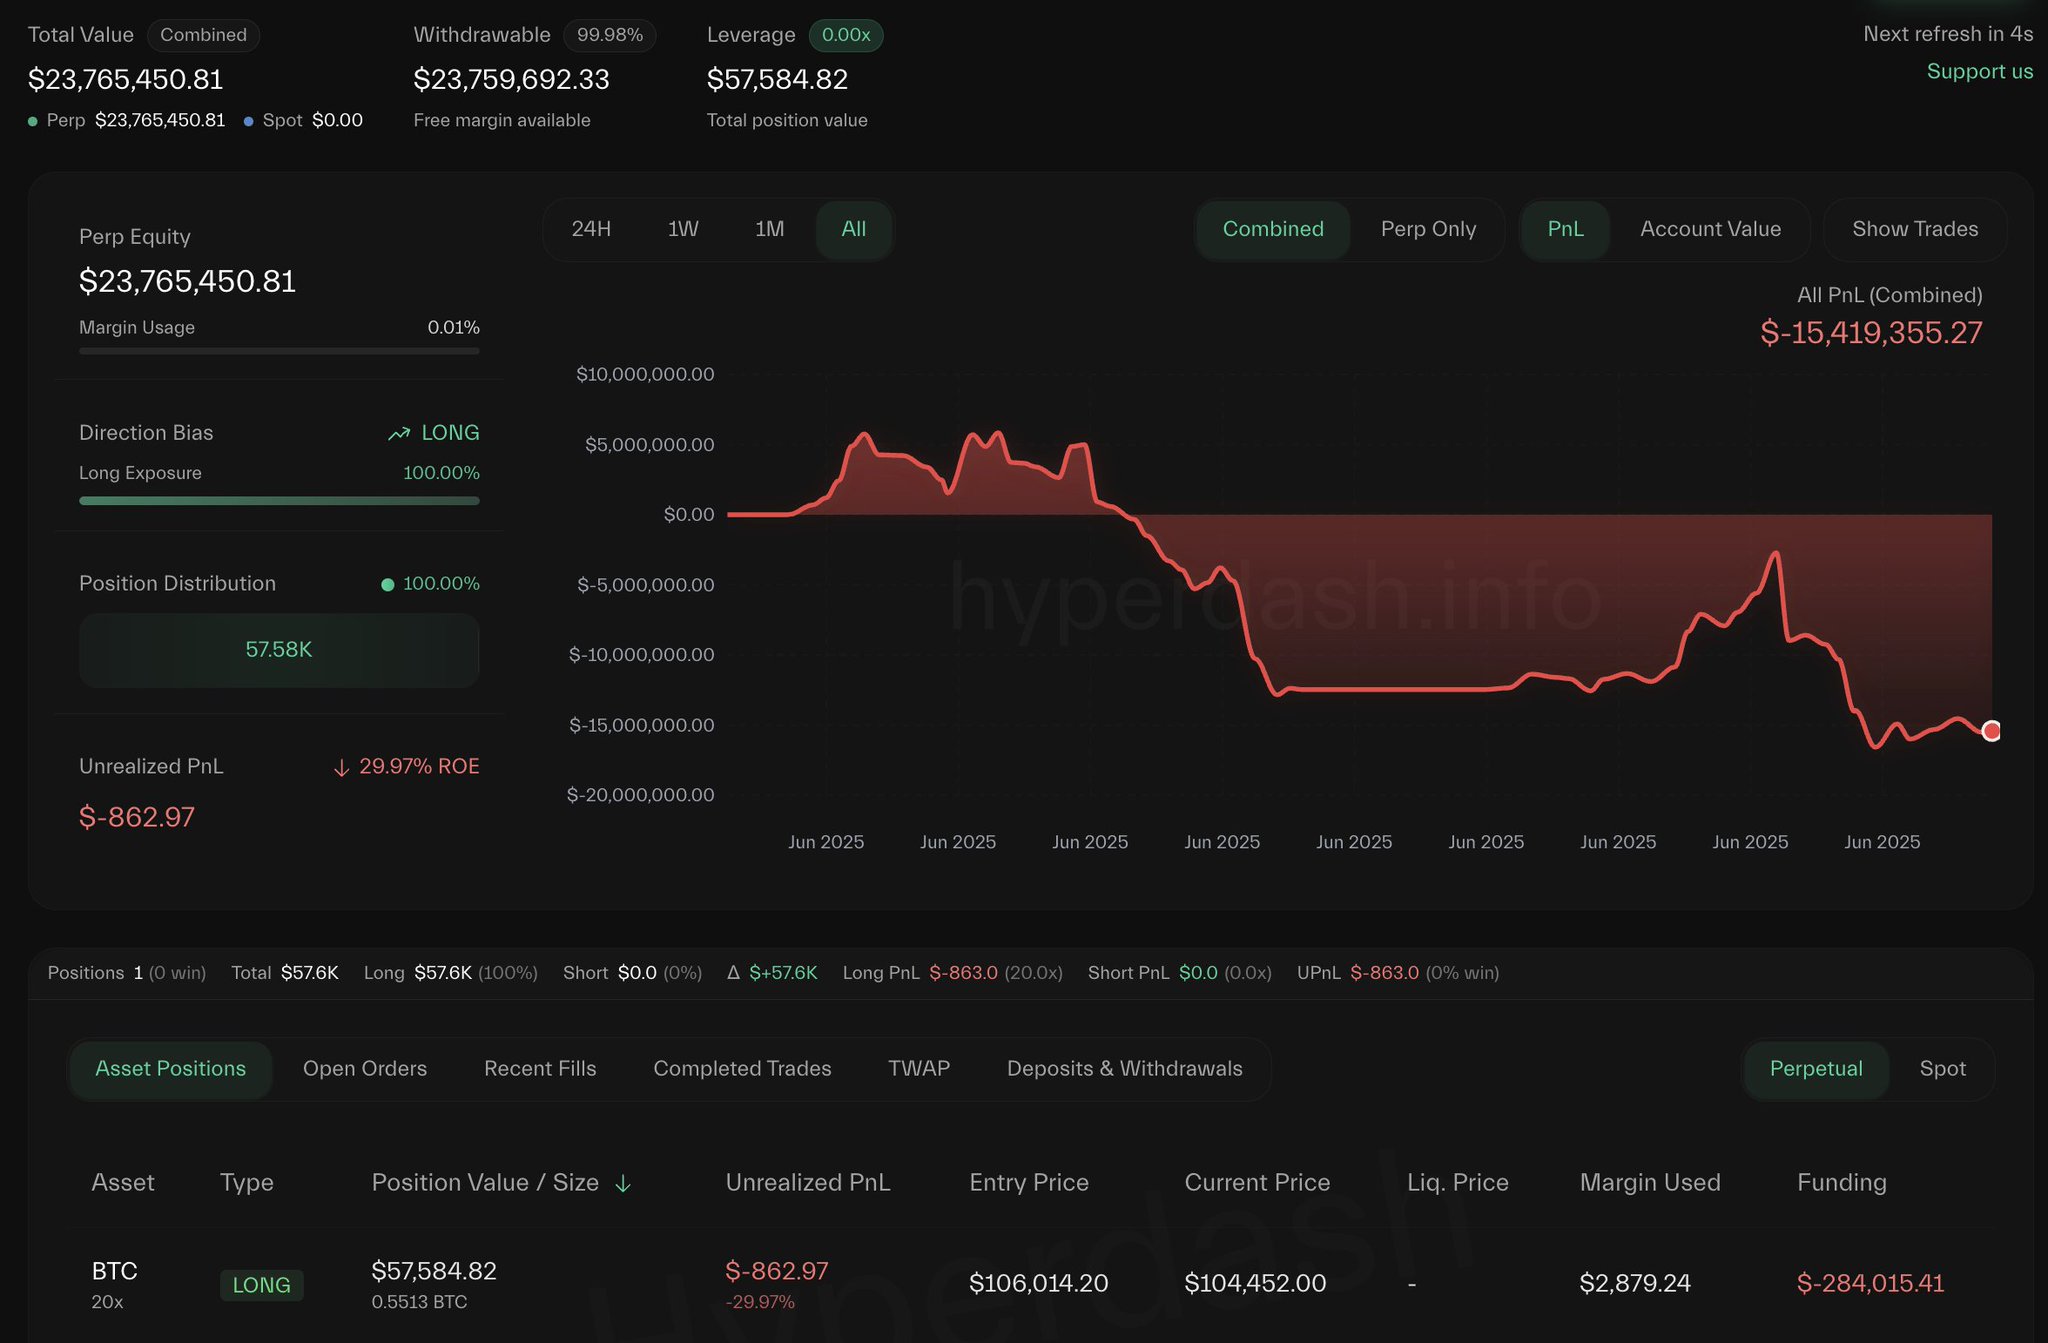The image size is (2048, 1343).
Task: Click the $-862.97 value in BTC row
Action: tap(777, 1271)
